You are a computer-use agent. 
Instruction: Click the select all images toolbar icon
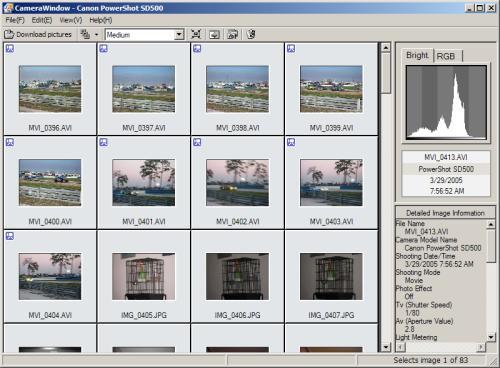click(196, 34)
